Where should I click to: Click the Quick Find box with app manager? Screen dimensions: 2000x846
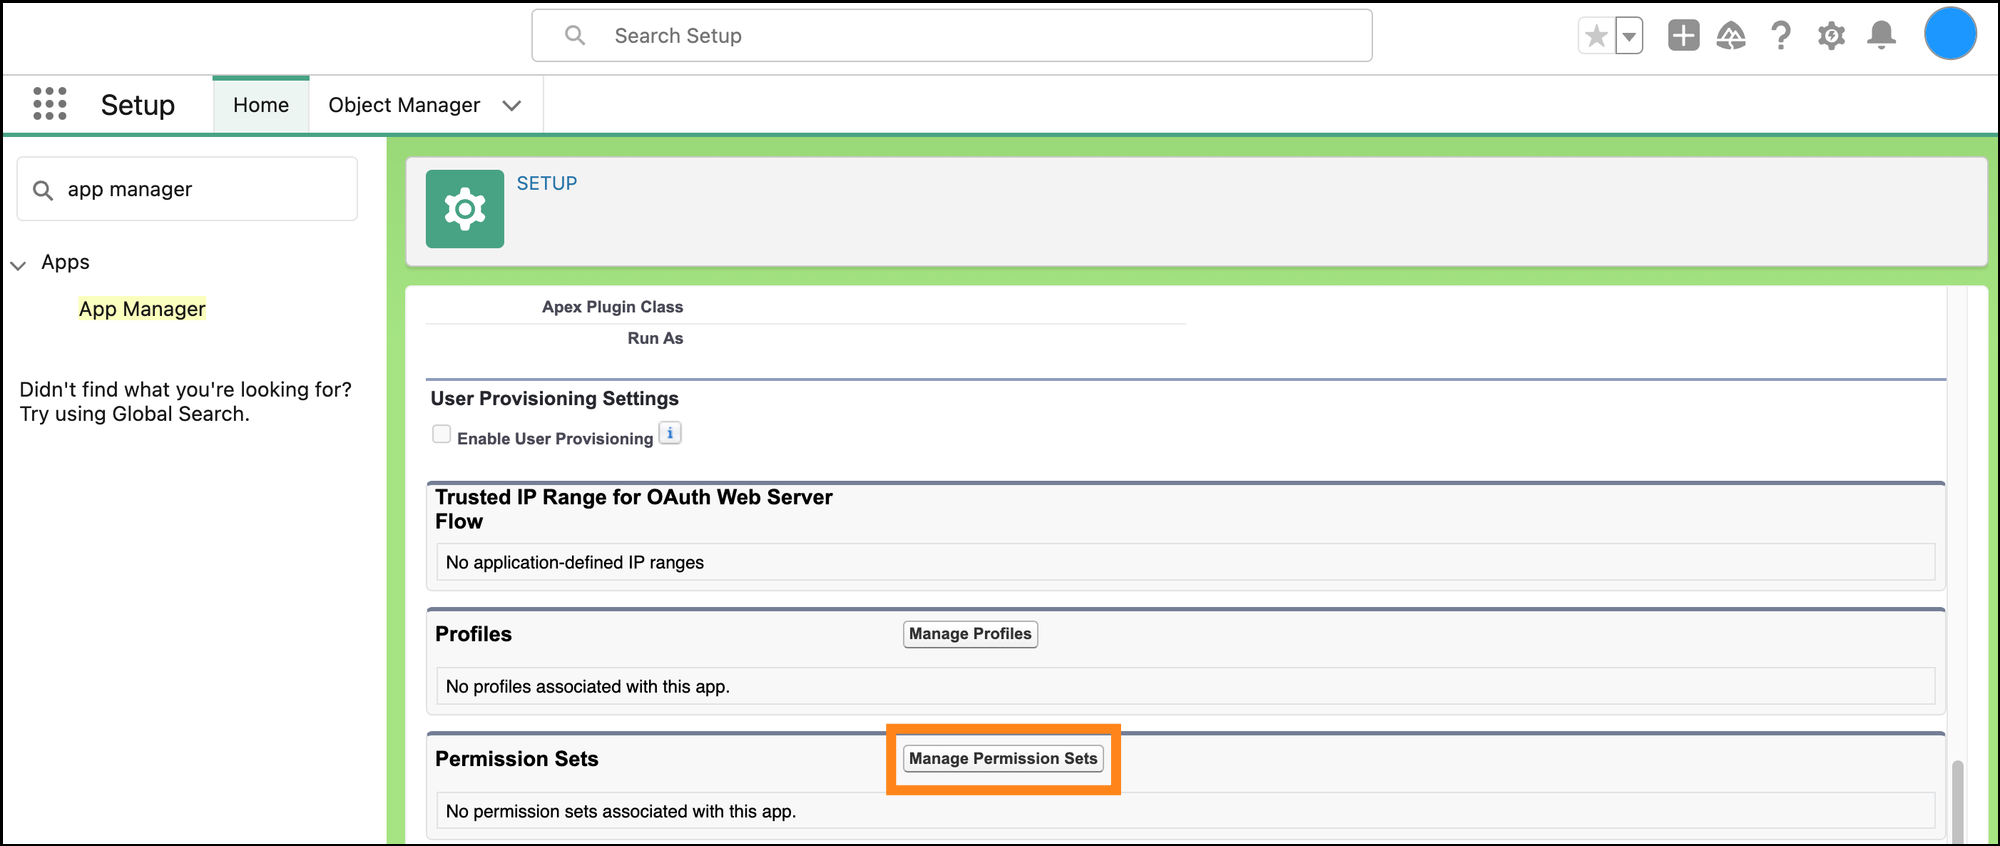tap(187, 189)
